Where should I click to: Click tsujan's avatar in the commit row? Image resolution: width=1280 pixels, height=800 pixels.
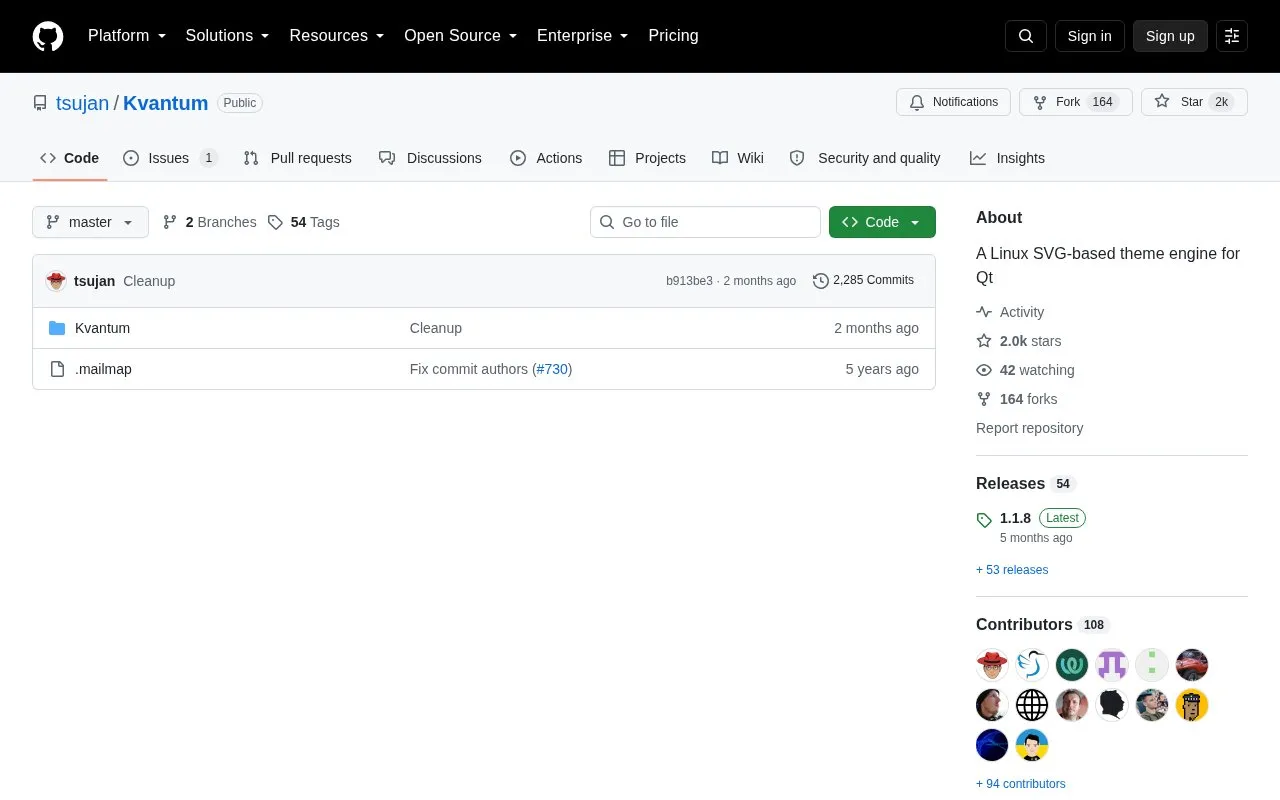pos(56,281)
